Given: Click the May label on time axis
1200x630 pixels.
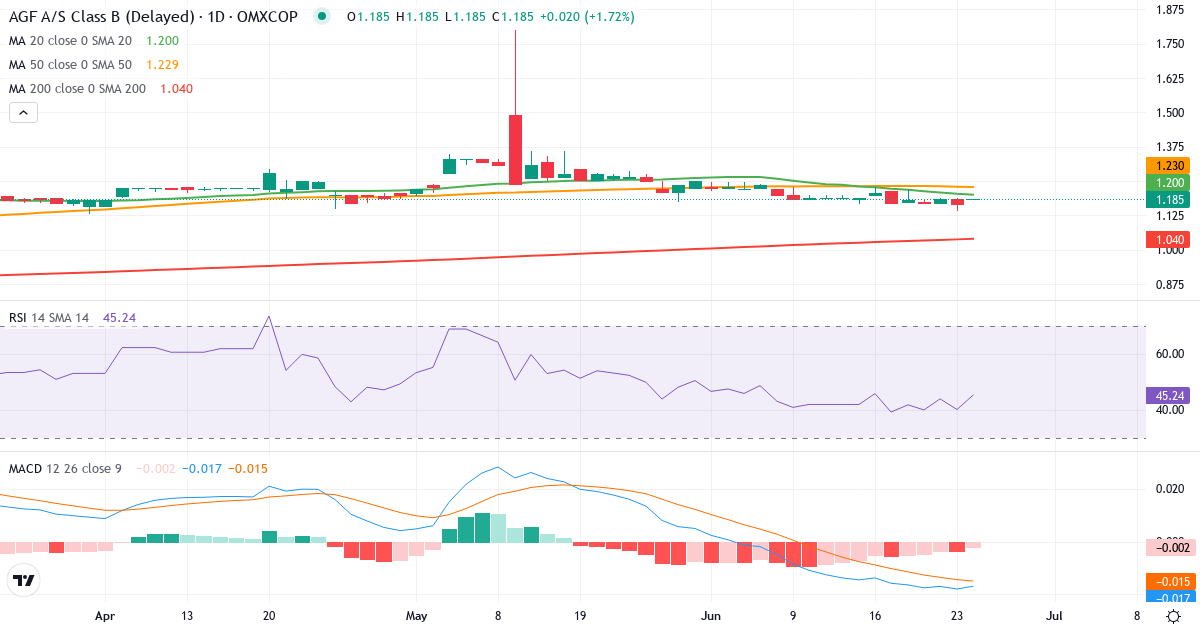Looking at the screenshot, I should tap(417, 616).
